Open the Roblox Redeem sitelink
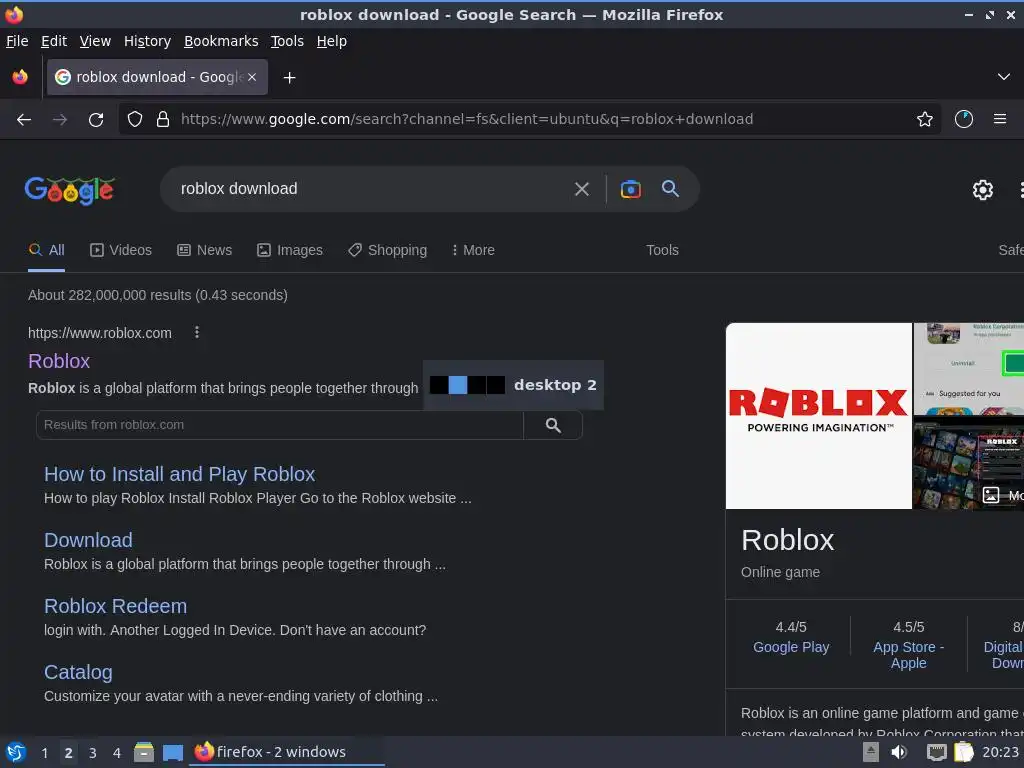1024x768 pixels. click(116, 606)
